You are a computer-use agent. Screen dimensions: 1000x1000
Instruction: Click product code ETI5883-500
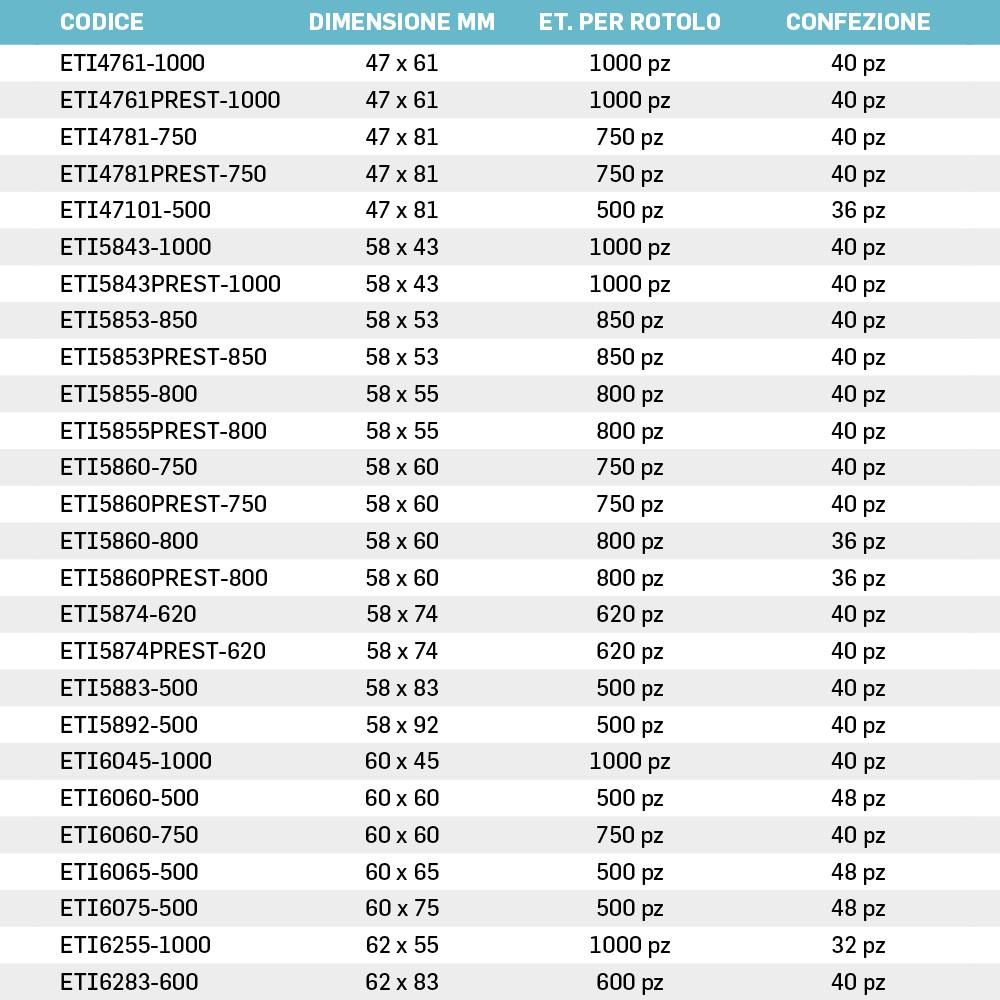tap(129, 688)
